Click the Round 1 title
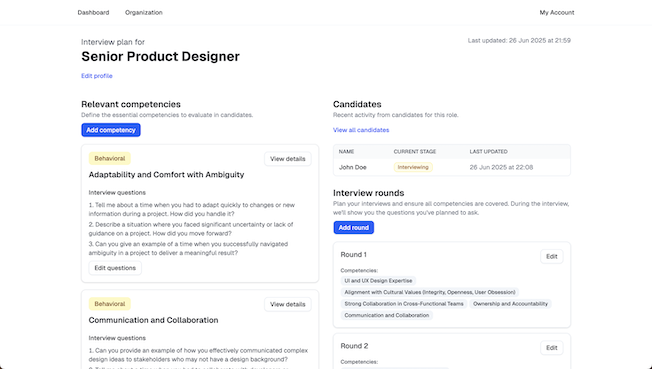652x369 pixels. (x=353, y=255)
